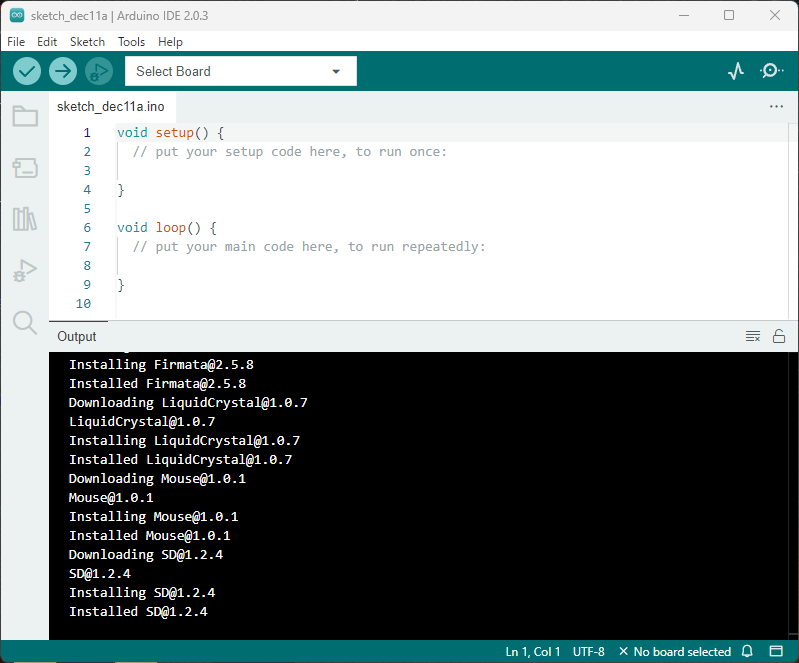Open the Sketchbook folder panel
The height and width of the screenshot is (663, 799).
point(25,117)
